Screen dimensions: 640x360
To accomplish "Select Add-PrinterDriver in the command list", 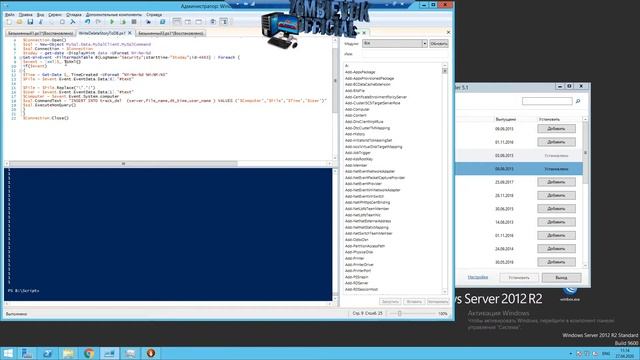I will 359,264.
